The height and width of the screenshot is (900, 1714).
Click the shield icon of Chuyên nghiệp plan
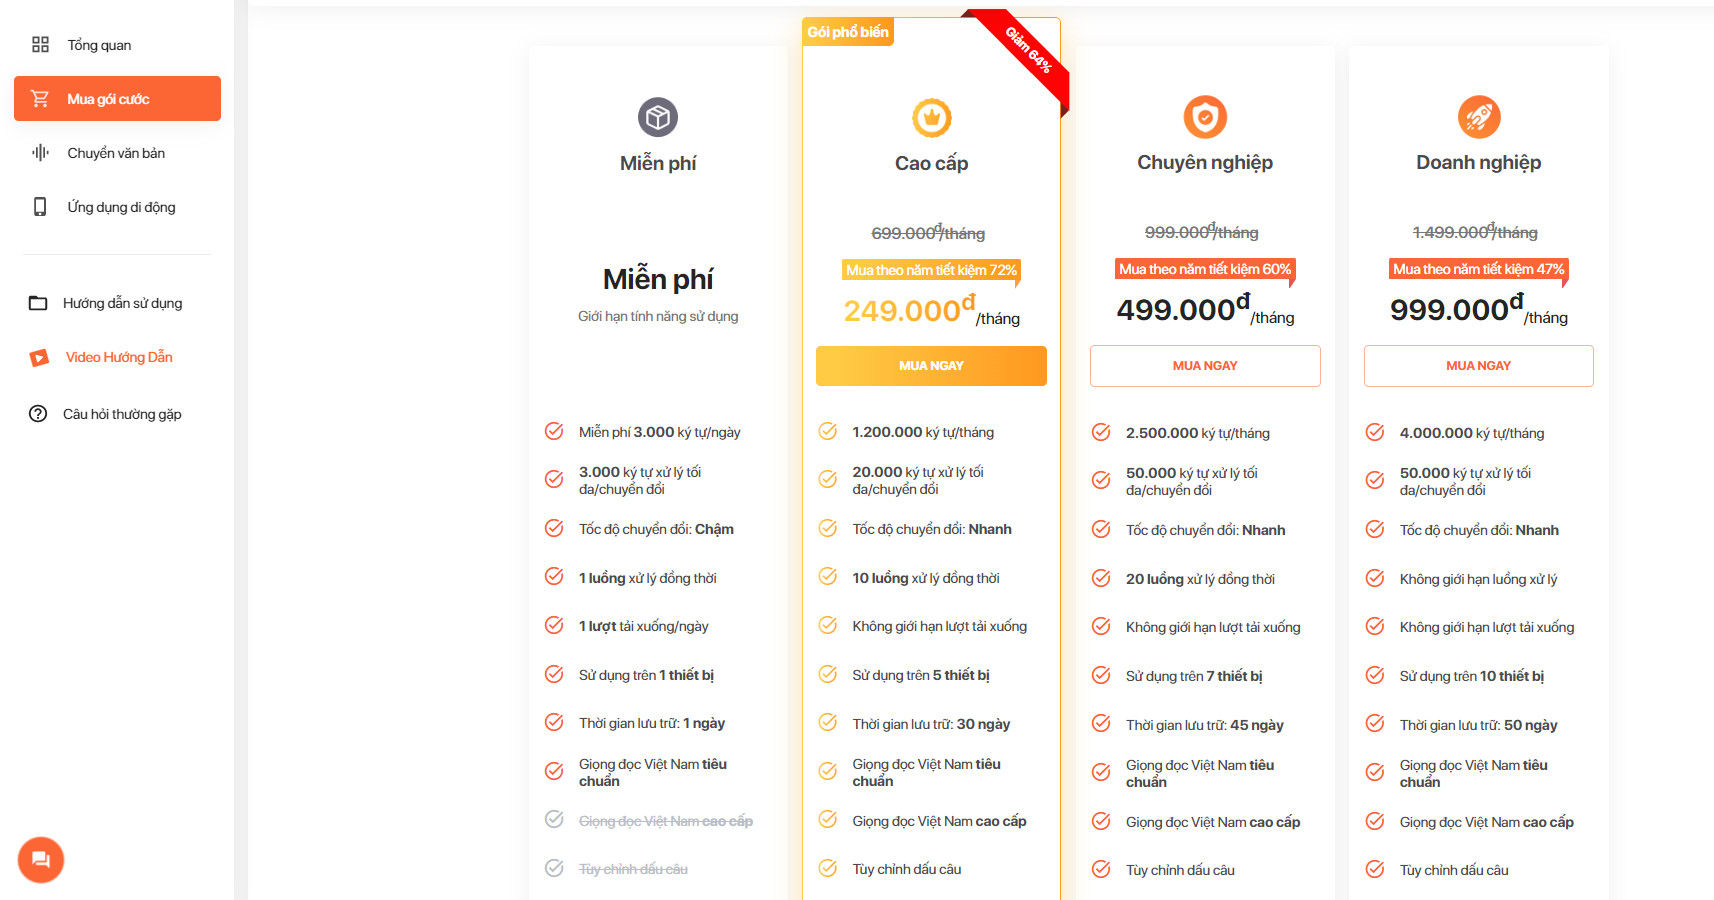[1205, 117]
